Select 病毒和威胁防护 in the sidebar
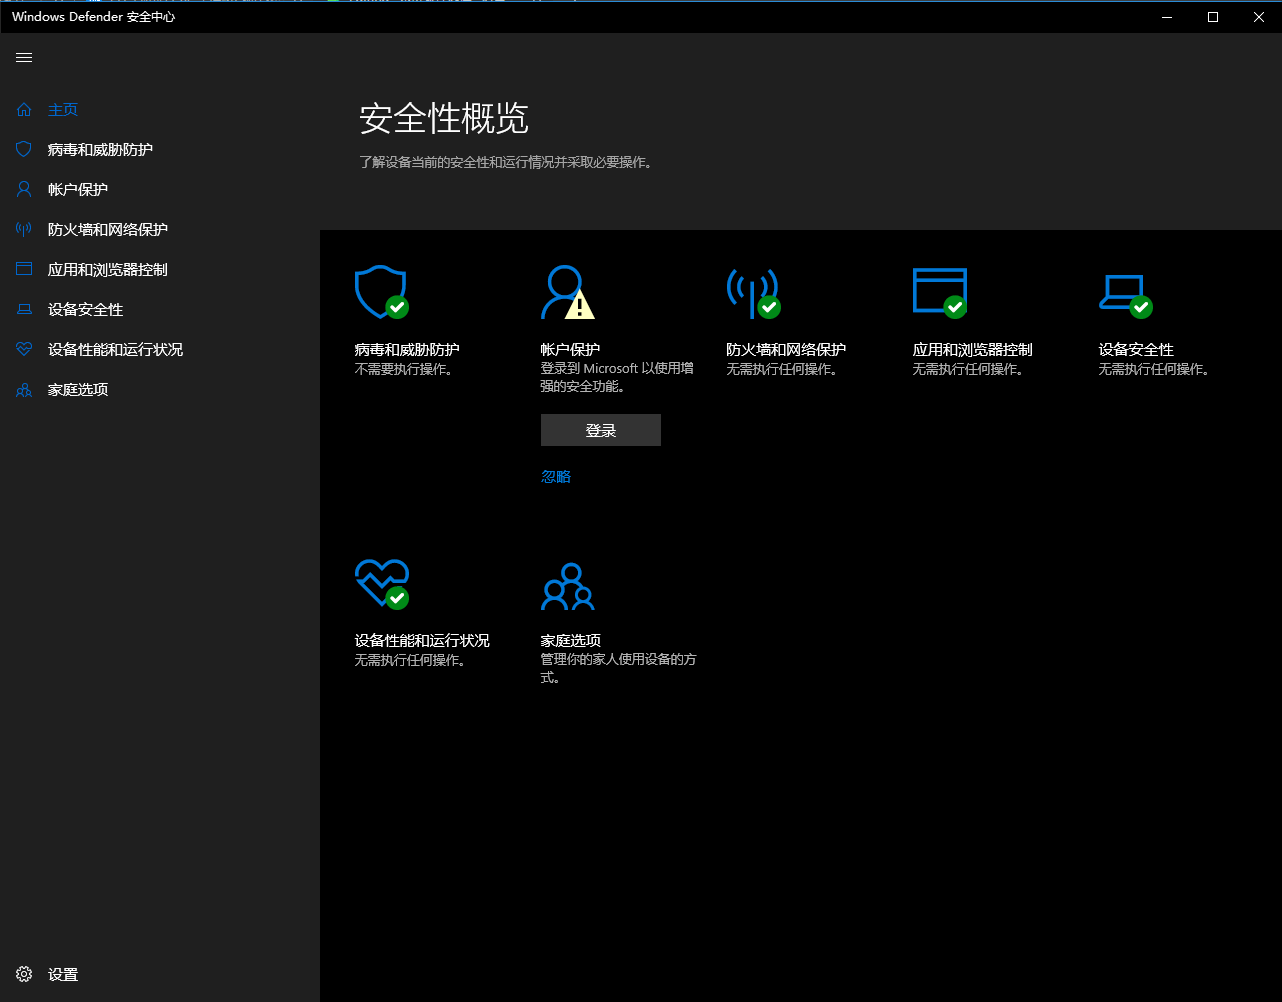 pyautogui.click(x=100, y=149)
